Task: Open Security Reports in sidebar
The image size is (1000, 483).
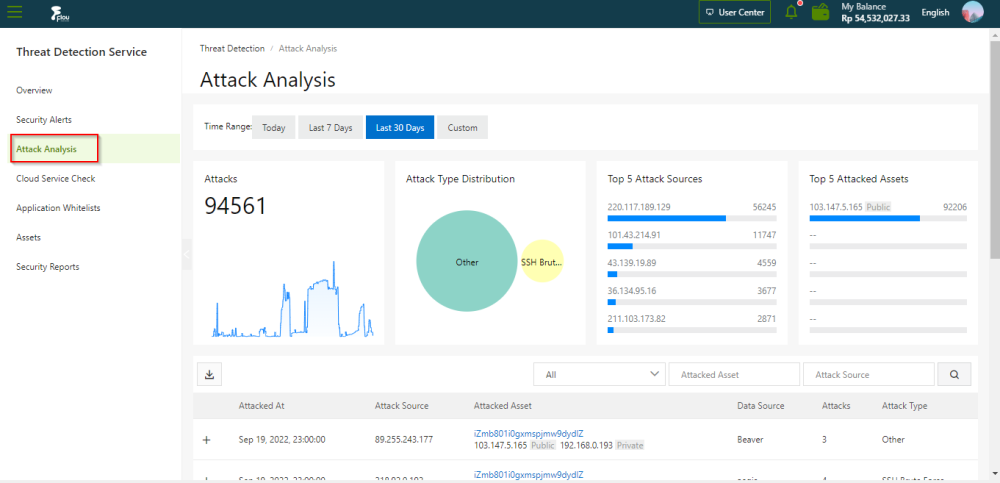Action: [x=48, y=267]
